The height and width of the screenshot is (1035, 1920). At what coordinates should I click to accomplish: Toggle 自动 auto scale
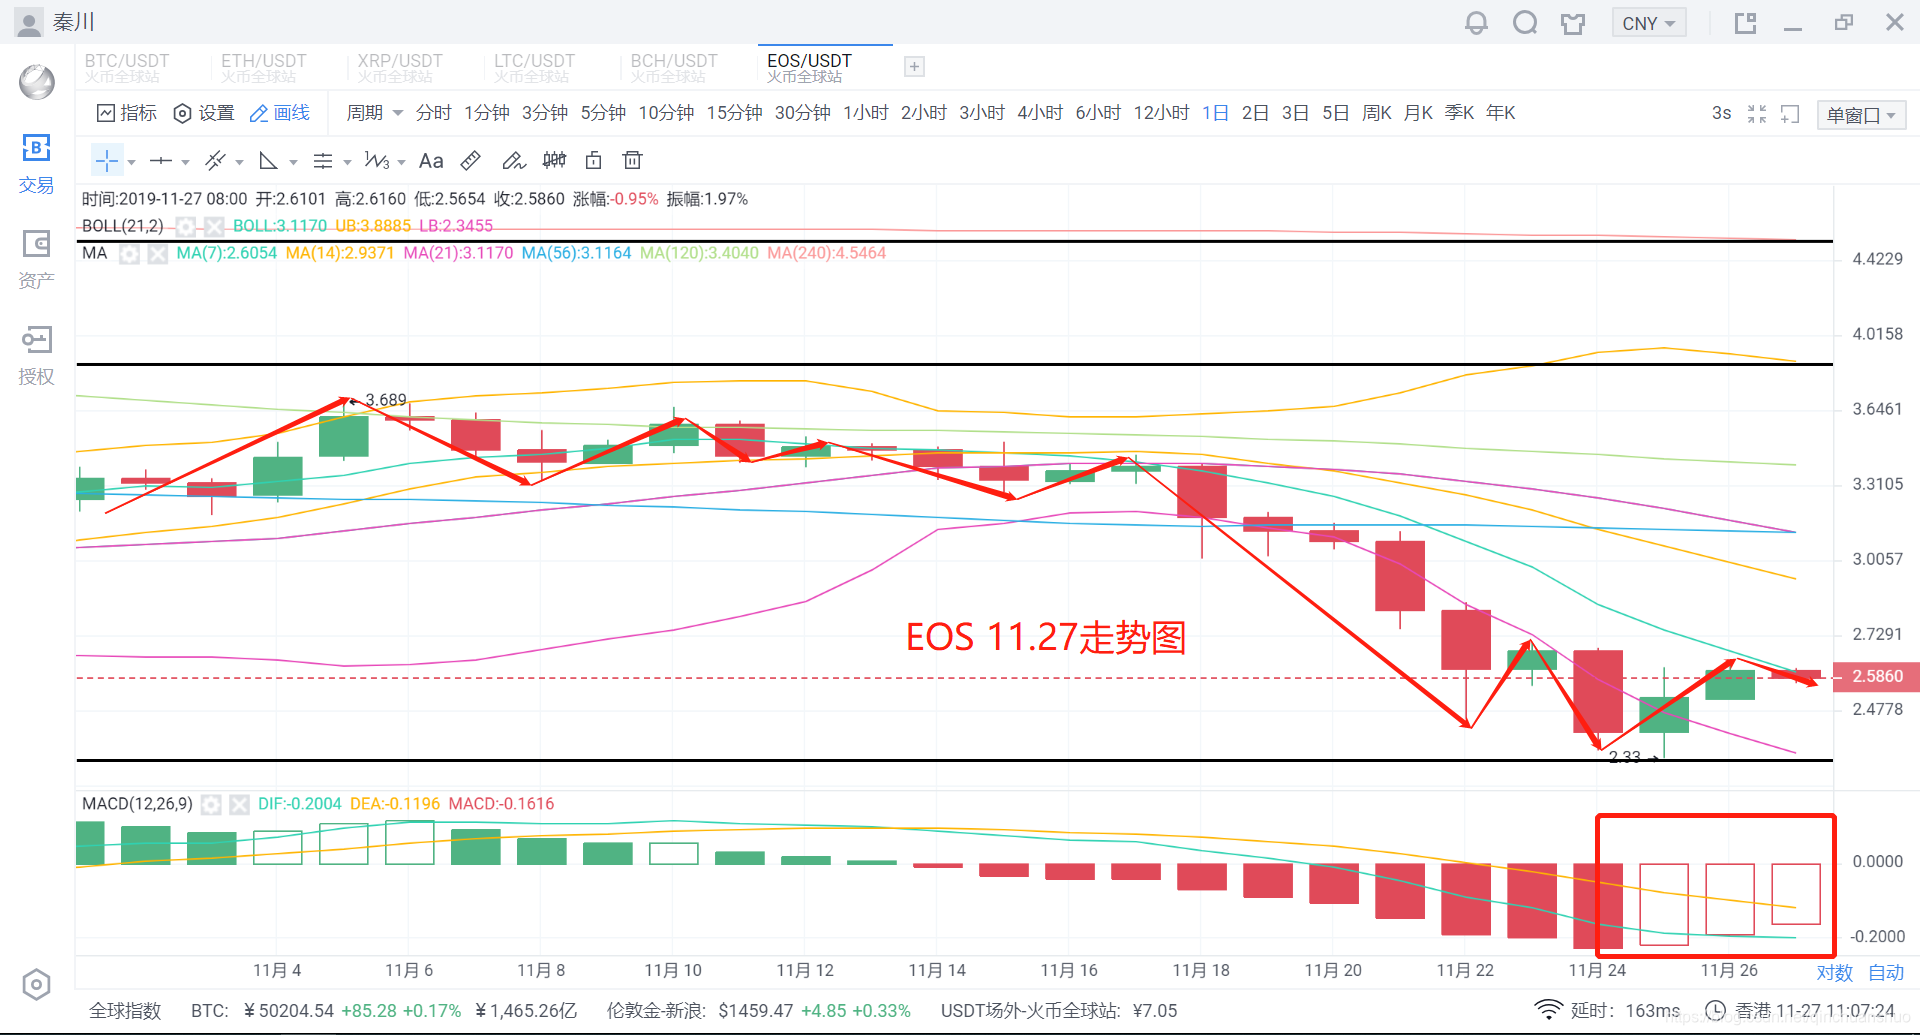[1886, 972]
